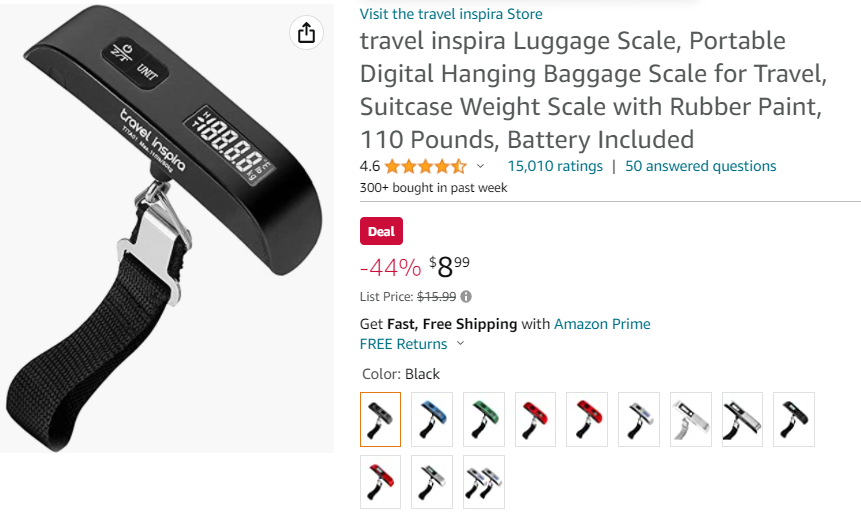The width and height of the screenshot is (861, 517).
Task: Choose the first red scale swatch
Action: [535, 419]
